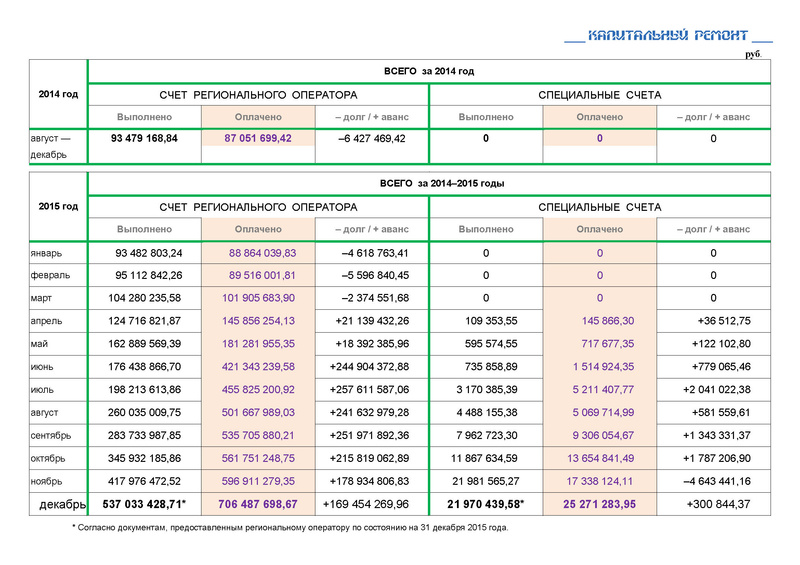Select the header 'ВСЕГО за 2014 год'
Viewport: 800px width, 565px height.
point(429,71)
